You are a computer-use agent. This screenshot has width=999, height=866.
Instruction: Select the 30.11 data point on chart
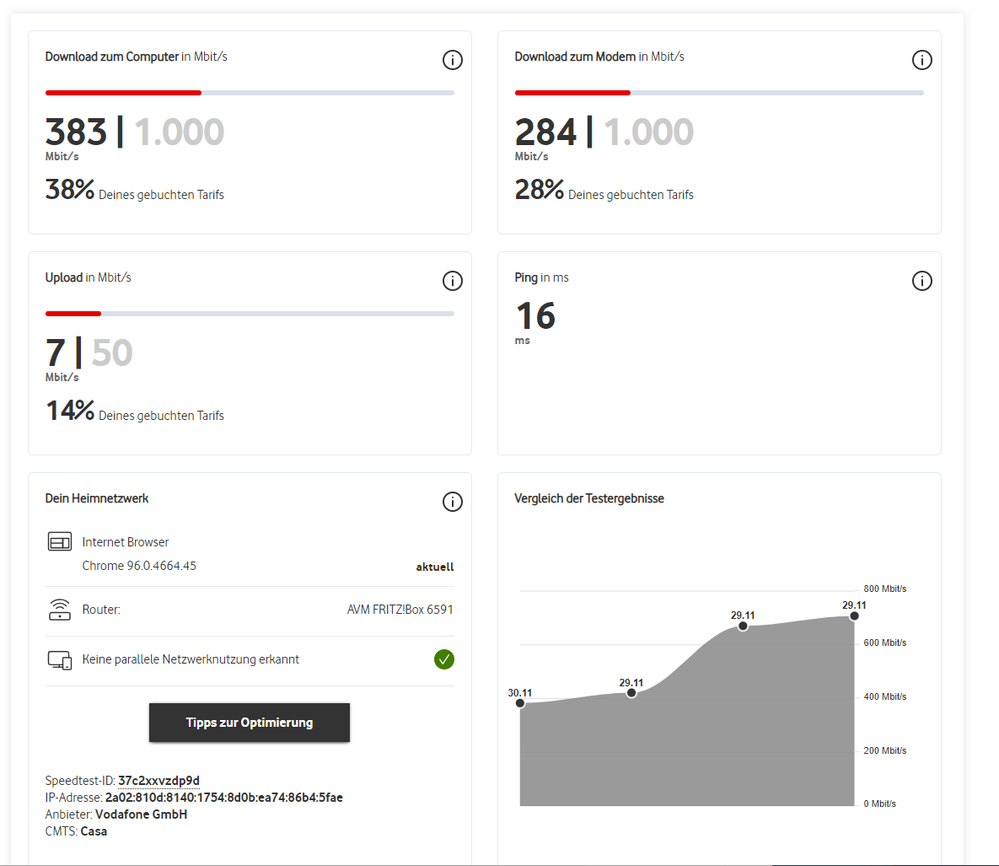click(520, 703)
